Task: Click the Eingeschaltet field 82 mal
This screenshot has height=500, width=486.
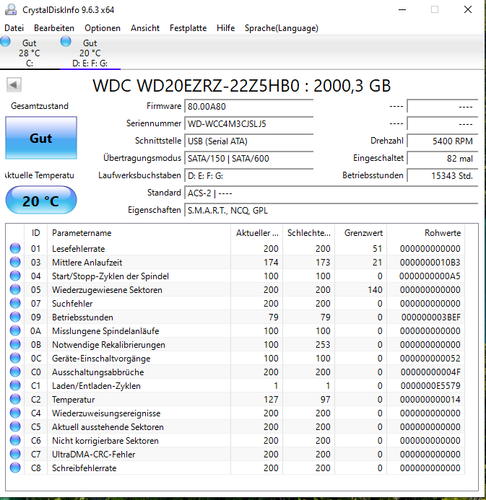Action: click(442, 159)
